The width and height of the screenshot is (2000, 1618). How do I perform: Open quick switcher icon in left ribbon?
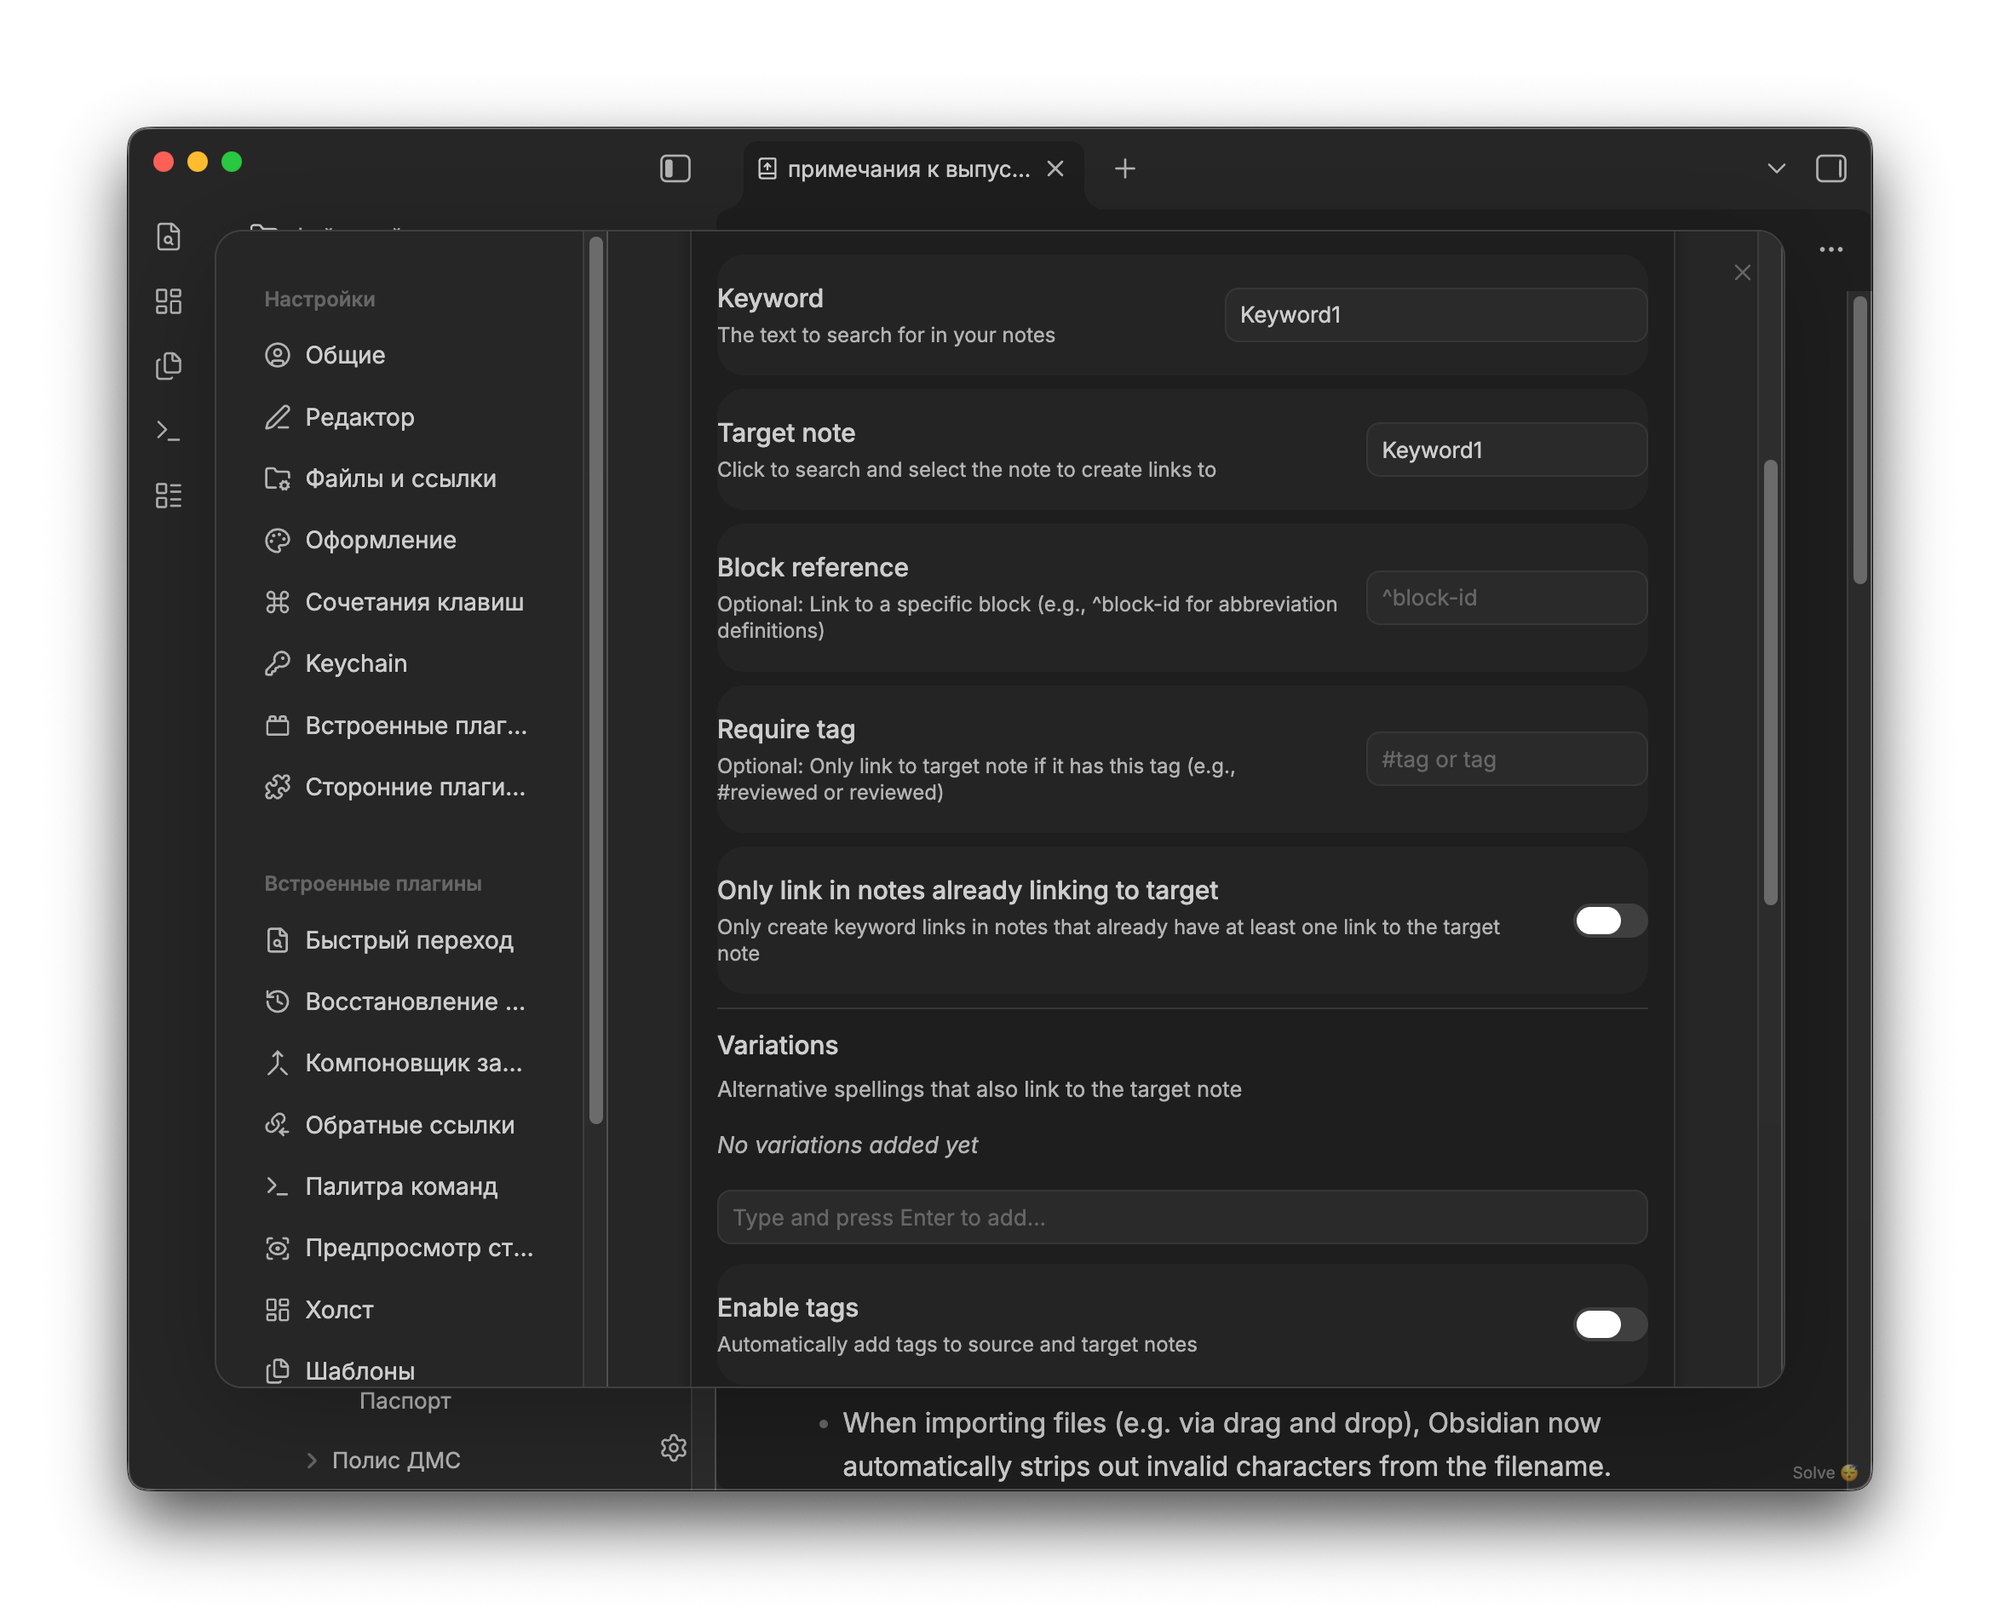point(169,237)
